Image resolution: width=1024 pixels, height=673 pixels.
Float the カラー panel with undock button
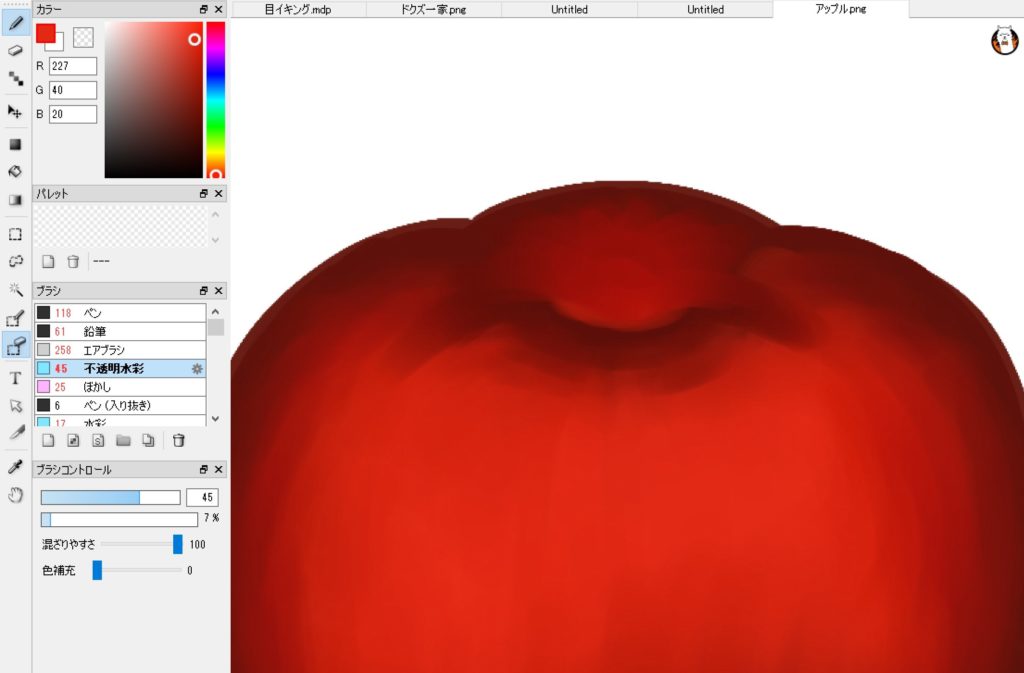tap(203, 9)
